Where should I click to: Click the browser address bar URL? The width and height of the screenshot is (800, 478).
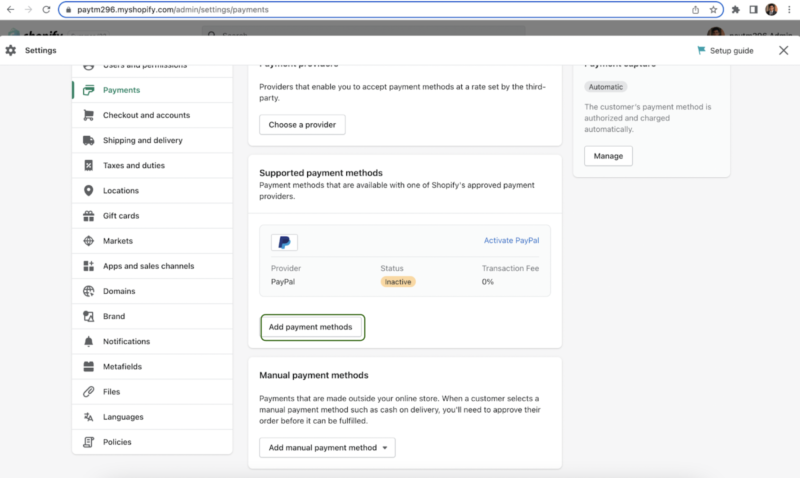pyautogui.click(x=172, y=10)
